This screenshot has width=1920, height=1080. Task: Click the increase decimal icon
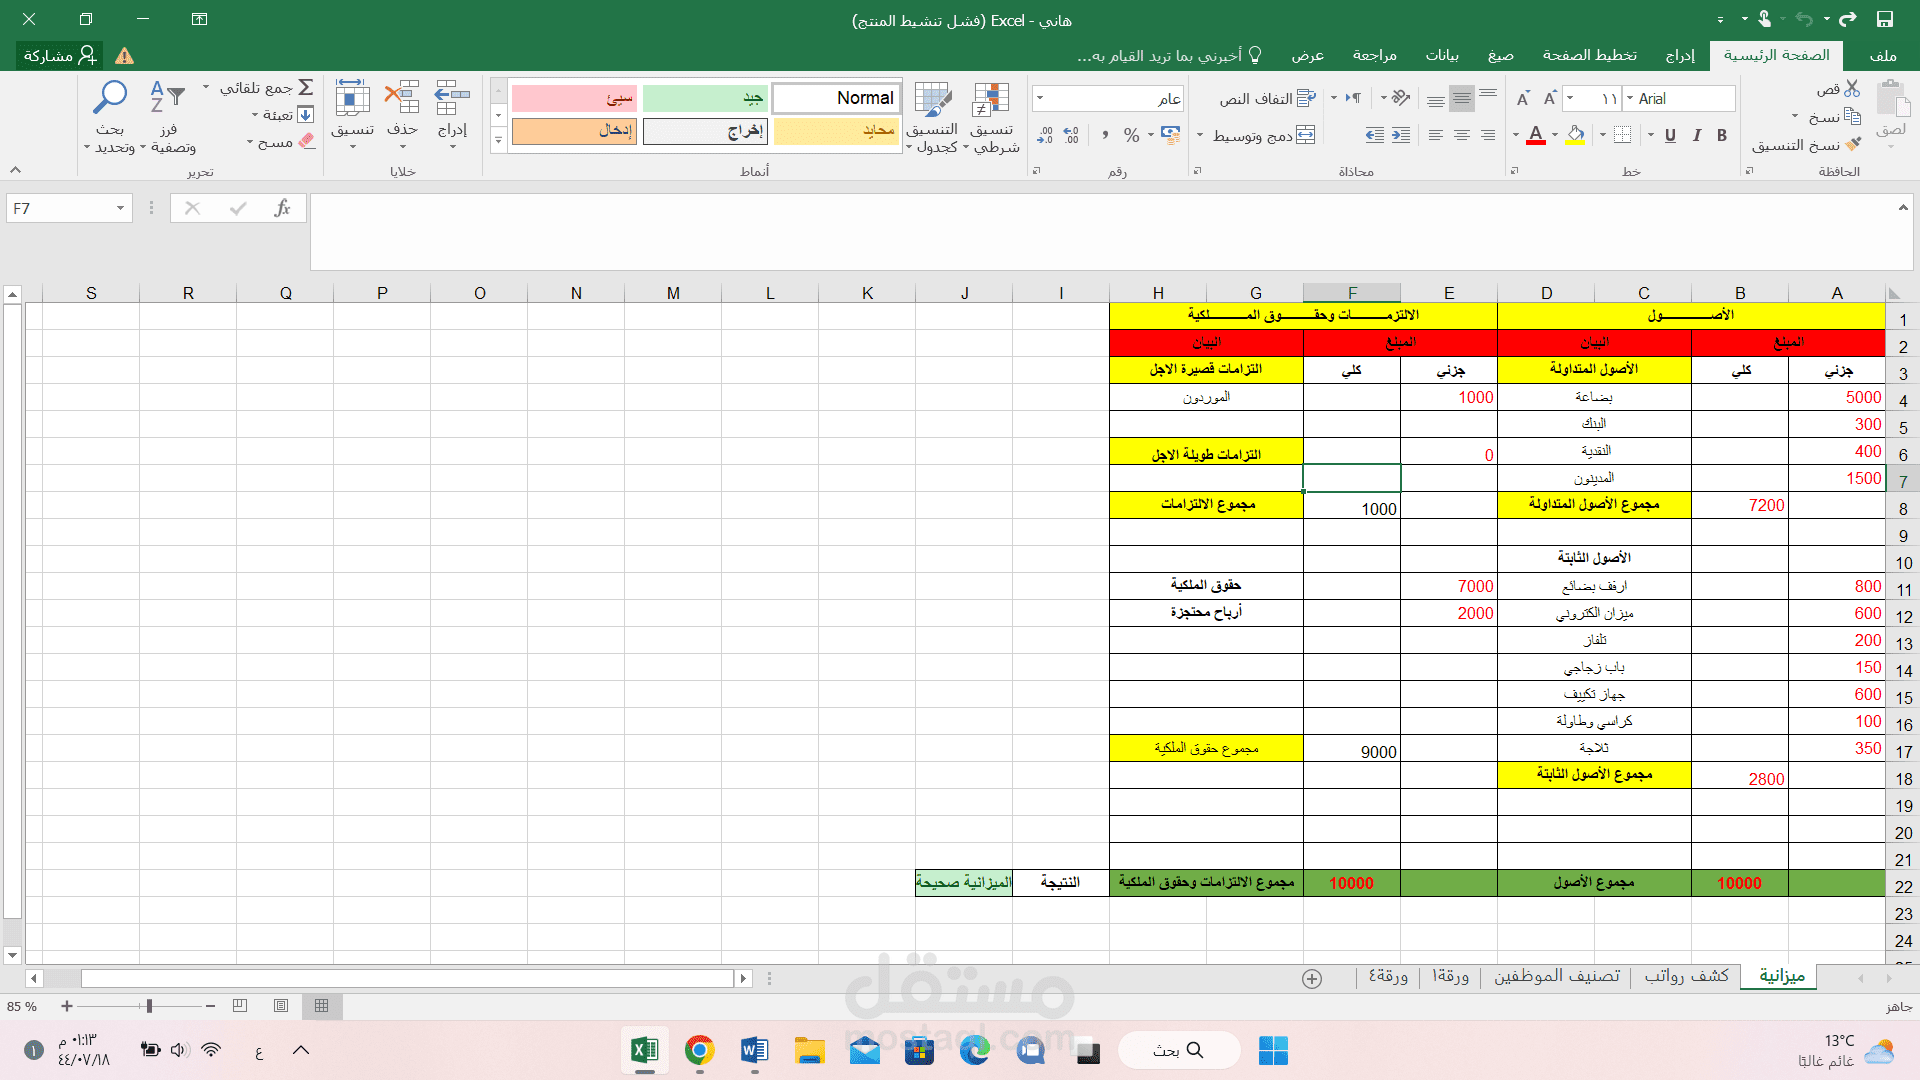(x=1072, y=135)
